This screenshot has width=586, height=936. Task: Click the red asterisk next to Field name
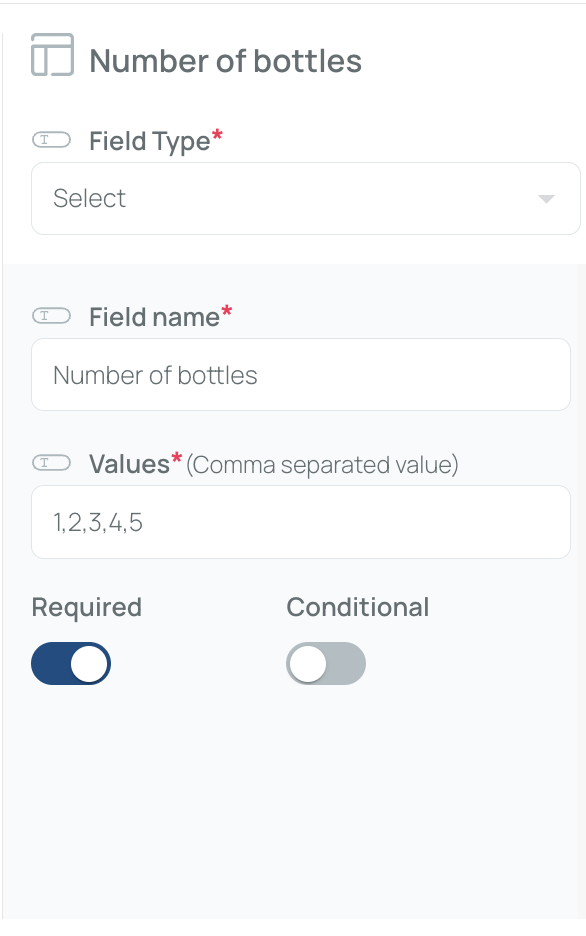[227, 310]
